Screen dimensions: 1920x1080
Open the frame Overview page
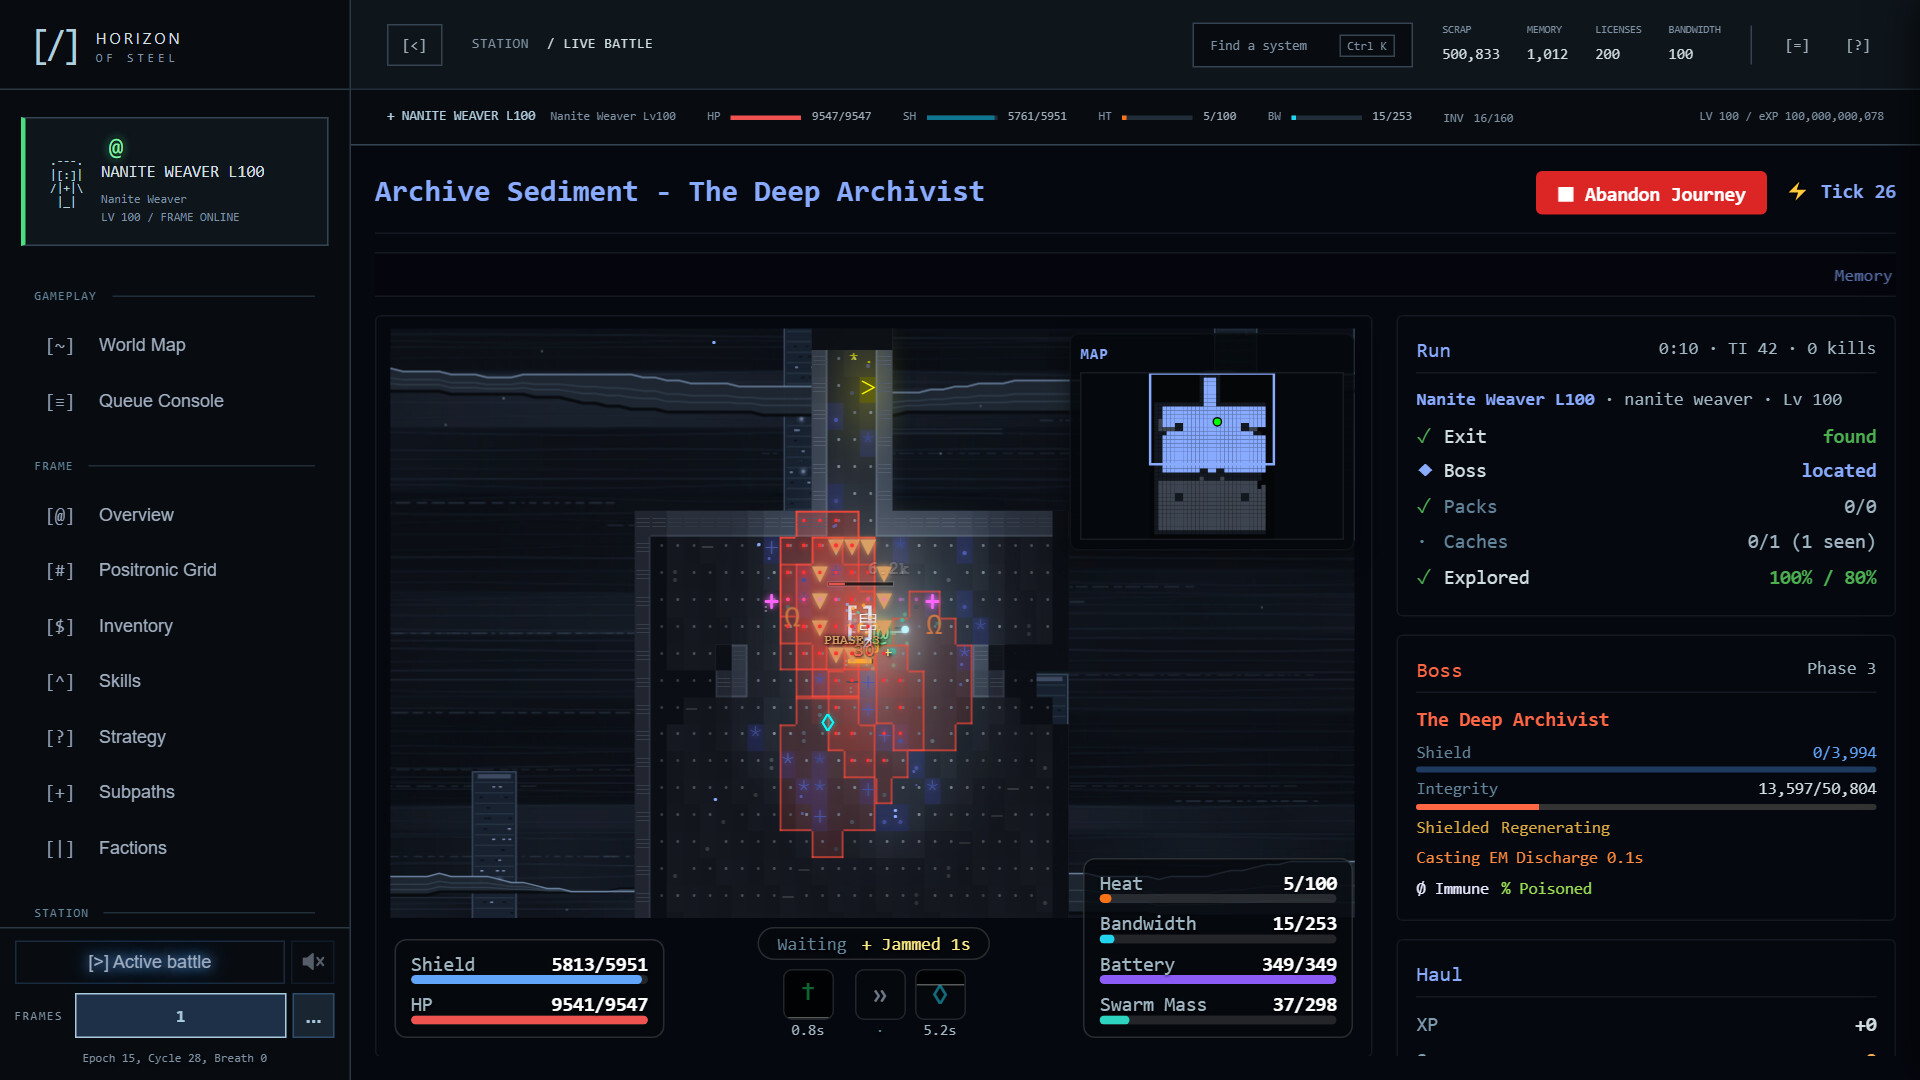pyautogui.click(x=136, y=515)
